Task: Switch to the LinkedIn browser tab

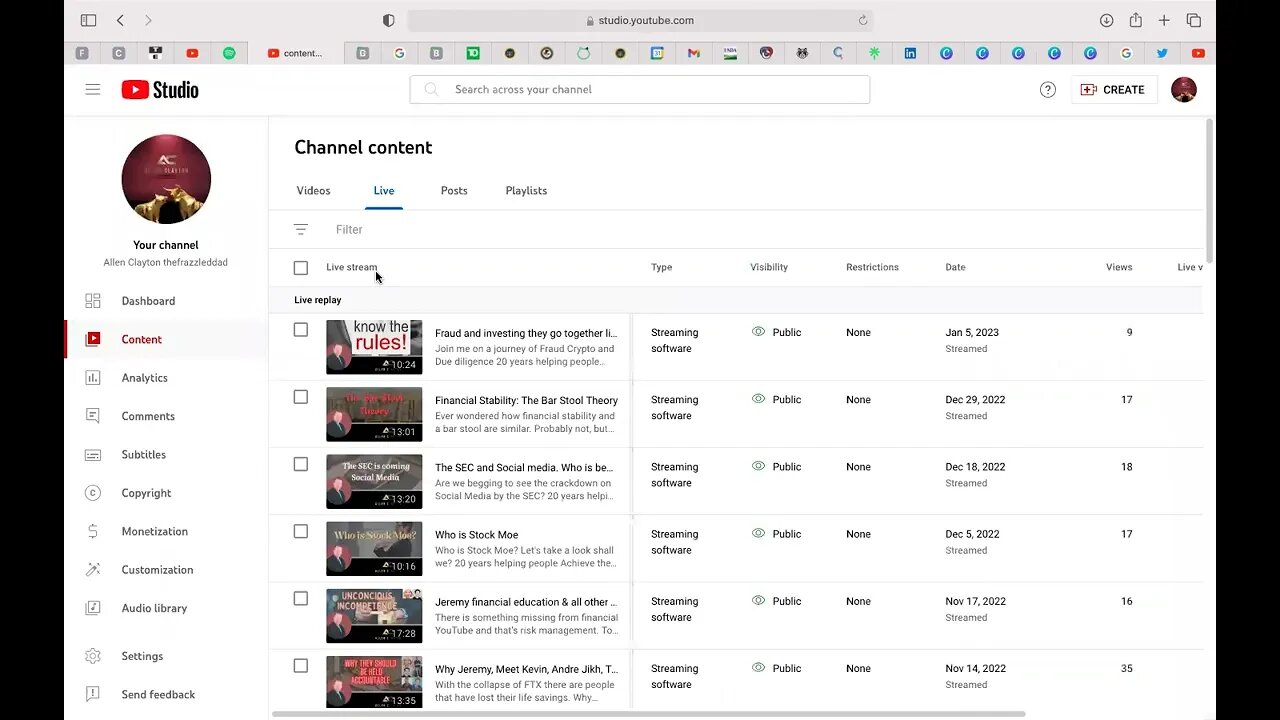Action: point(910,53)
